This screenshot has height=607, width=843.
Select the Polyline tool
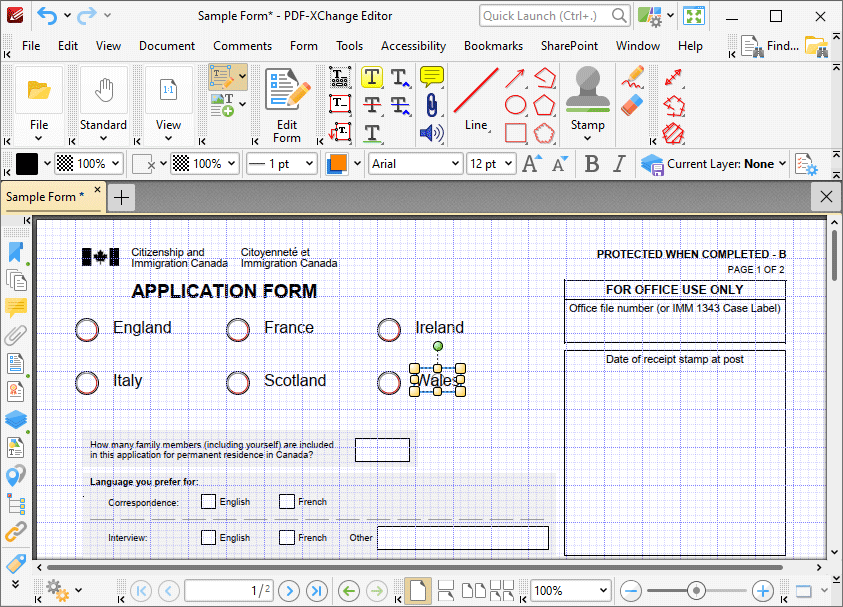[x=544, y=78]
